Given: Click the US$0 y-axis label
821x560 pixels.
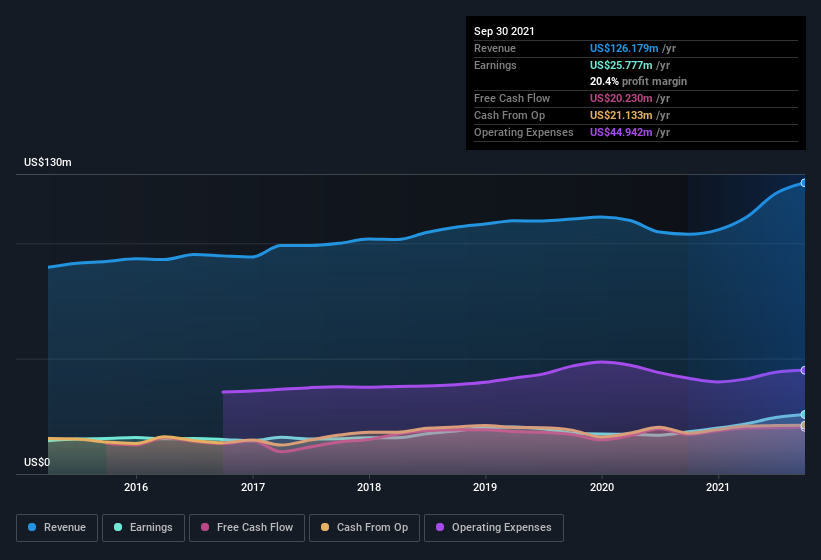Looking at the screenshot, I should tap(37, 462).
